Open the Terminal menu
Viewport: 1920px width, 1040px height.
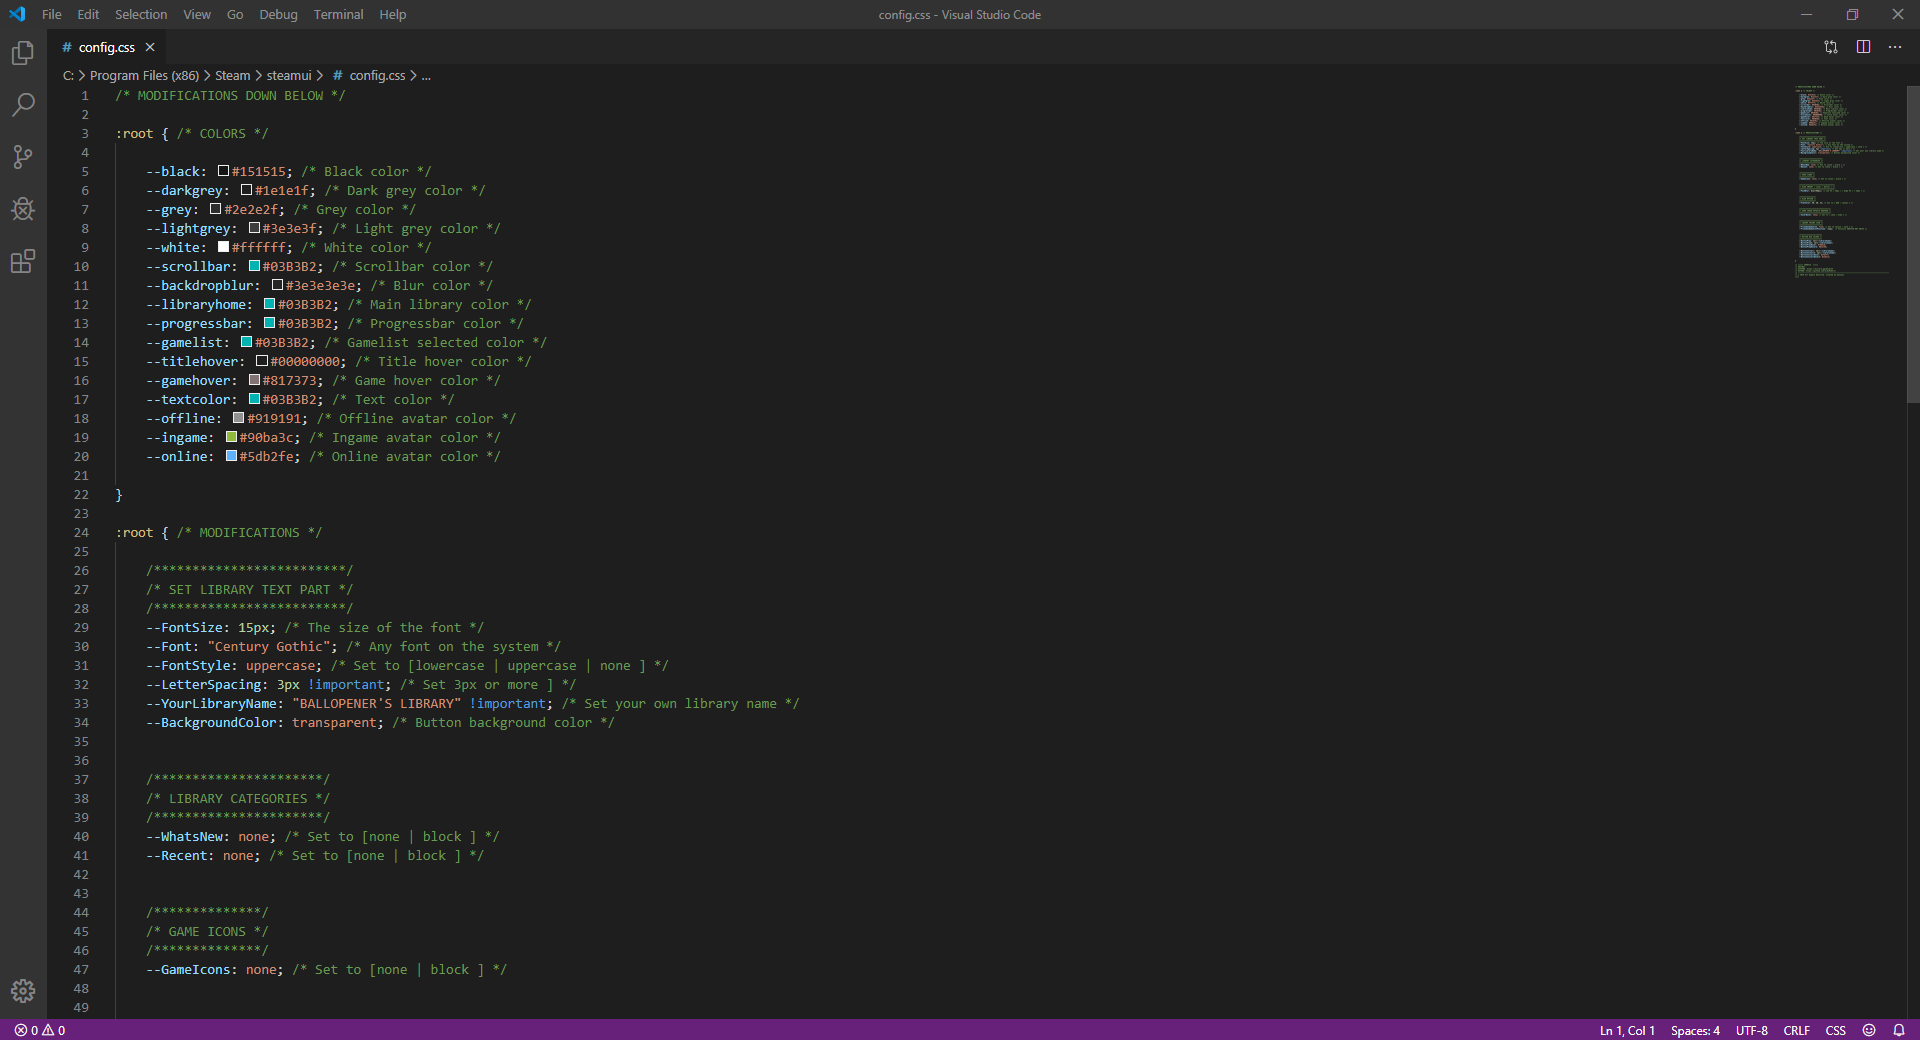[x=338, y=14]
